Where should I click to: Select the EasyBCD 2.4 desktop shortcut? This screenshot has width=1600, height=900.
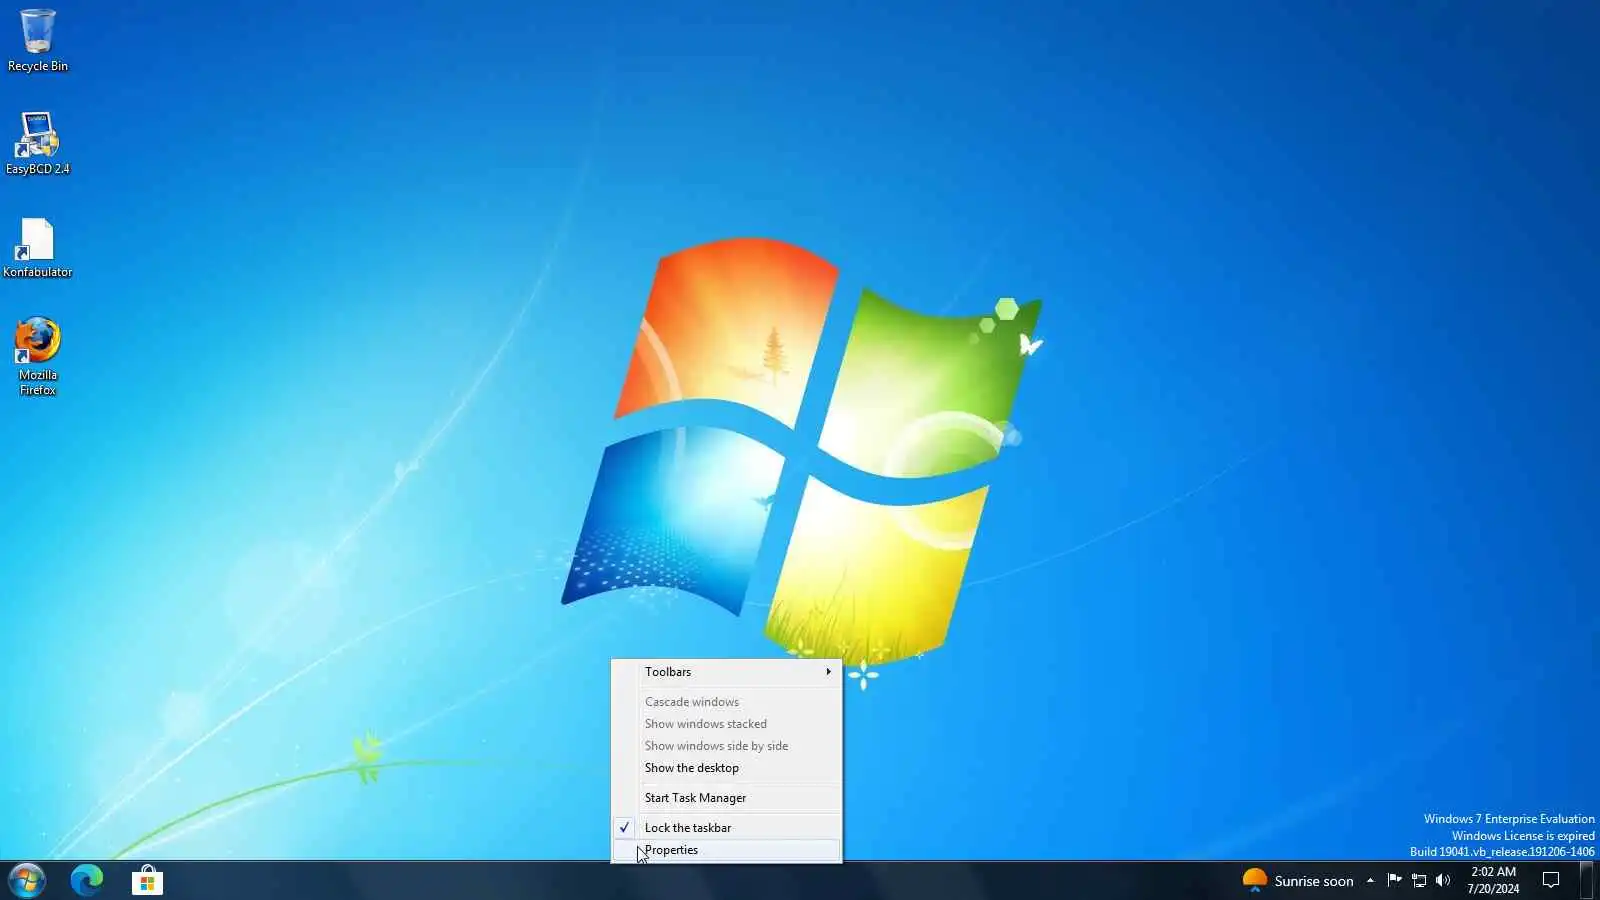click(38, 143)
